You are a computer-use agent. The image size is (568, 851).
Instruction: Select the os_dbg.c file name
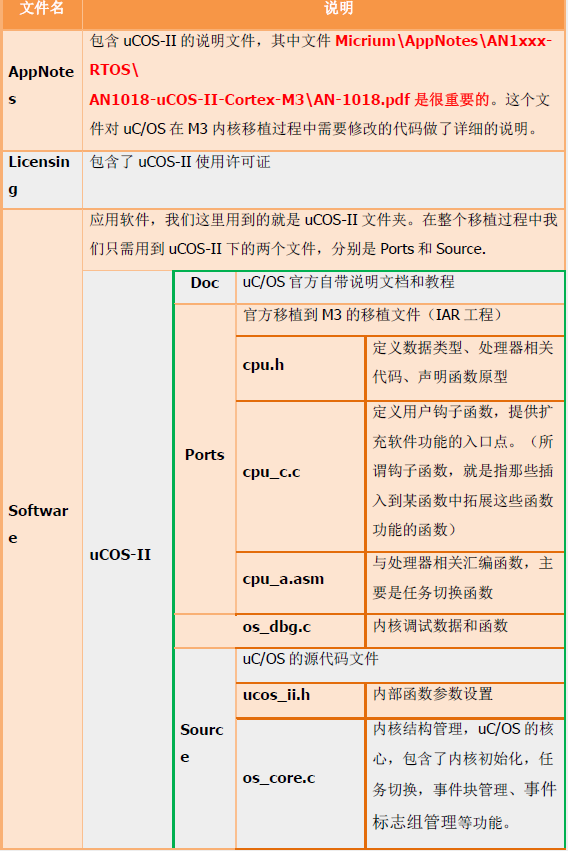coord(277,627)
